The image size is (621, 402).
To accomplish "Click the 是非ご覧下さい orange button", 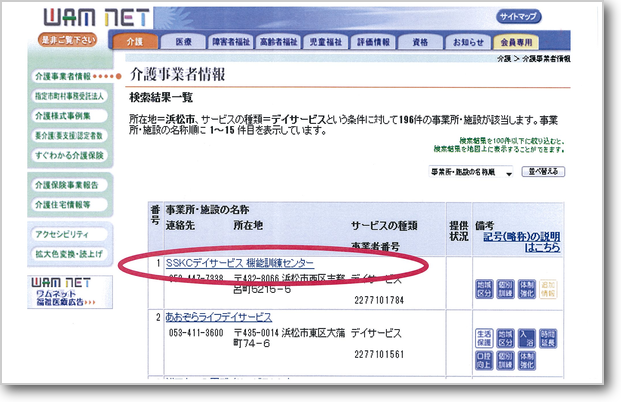I will [x=68, y=40].
